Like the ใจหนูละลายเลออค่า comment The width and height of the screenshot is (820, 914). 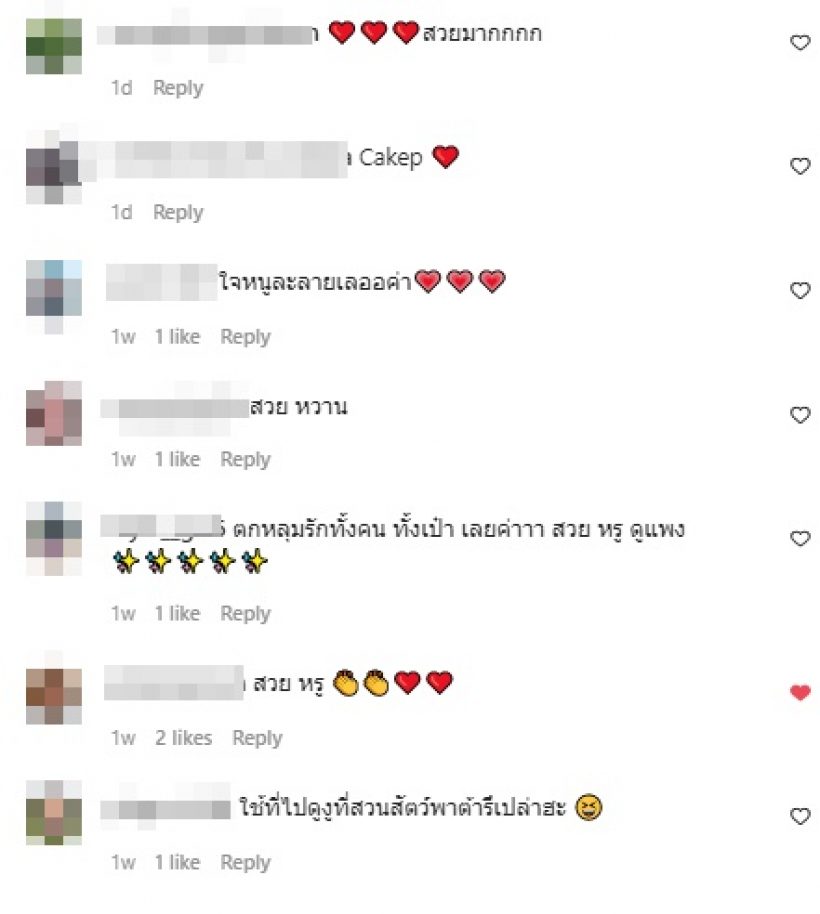(x=800, y=290)
